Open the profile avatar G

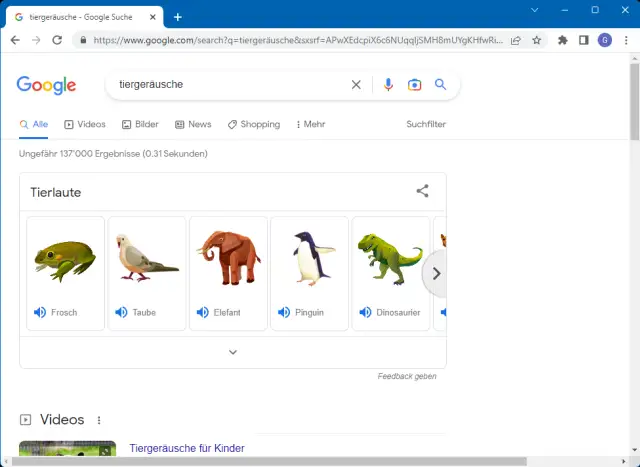[x=605, y=40]
